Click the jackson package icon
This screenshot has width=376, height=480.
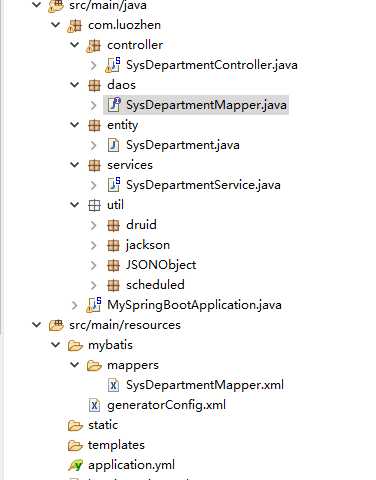(113, 245)
